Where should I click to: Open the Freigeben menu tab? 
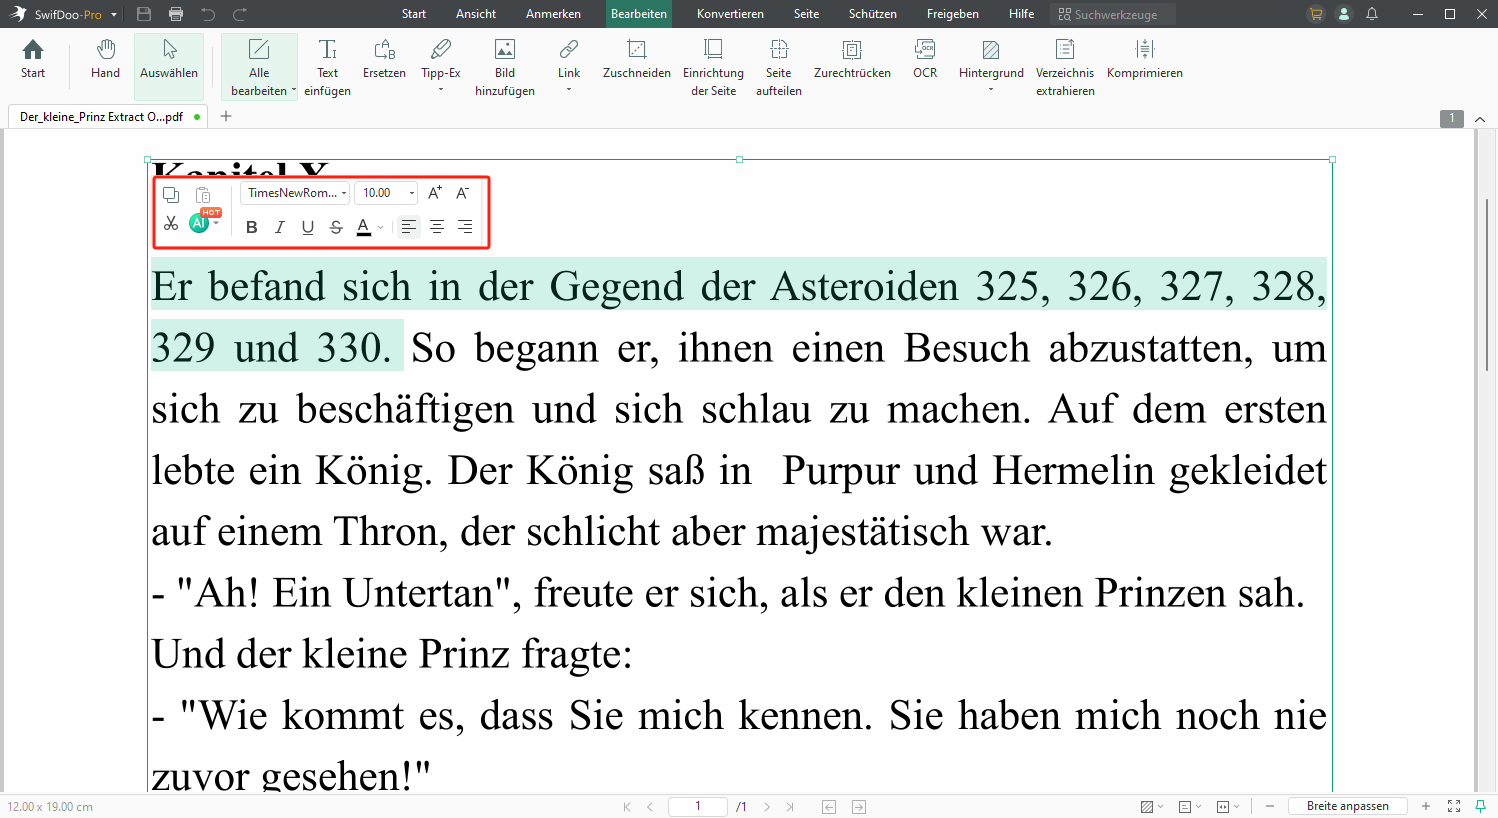(953, 14)
